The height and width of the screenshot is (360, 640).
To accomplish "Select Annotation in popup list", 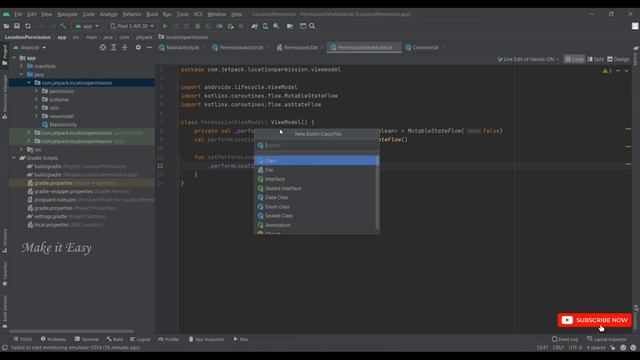I will (316, 225).
